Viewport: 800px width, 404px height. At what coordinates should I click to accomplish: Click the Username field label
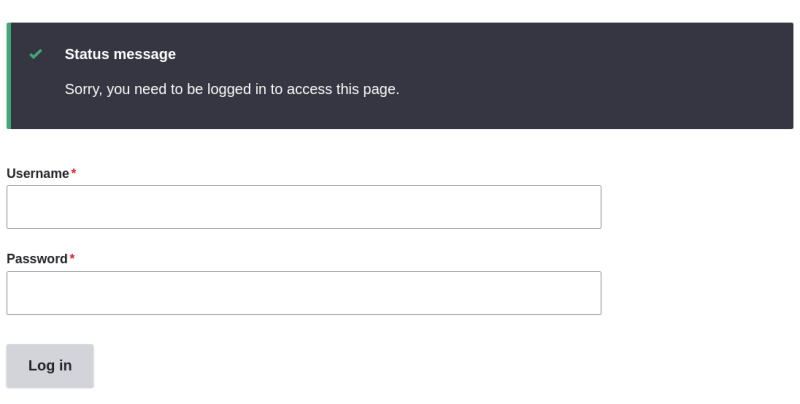[38, 173]
